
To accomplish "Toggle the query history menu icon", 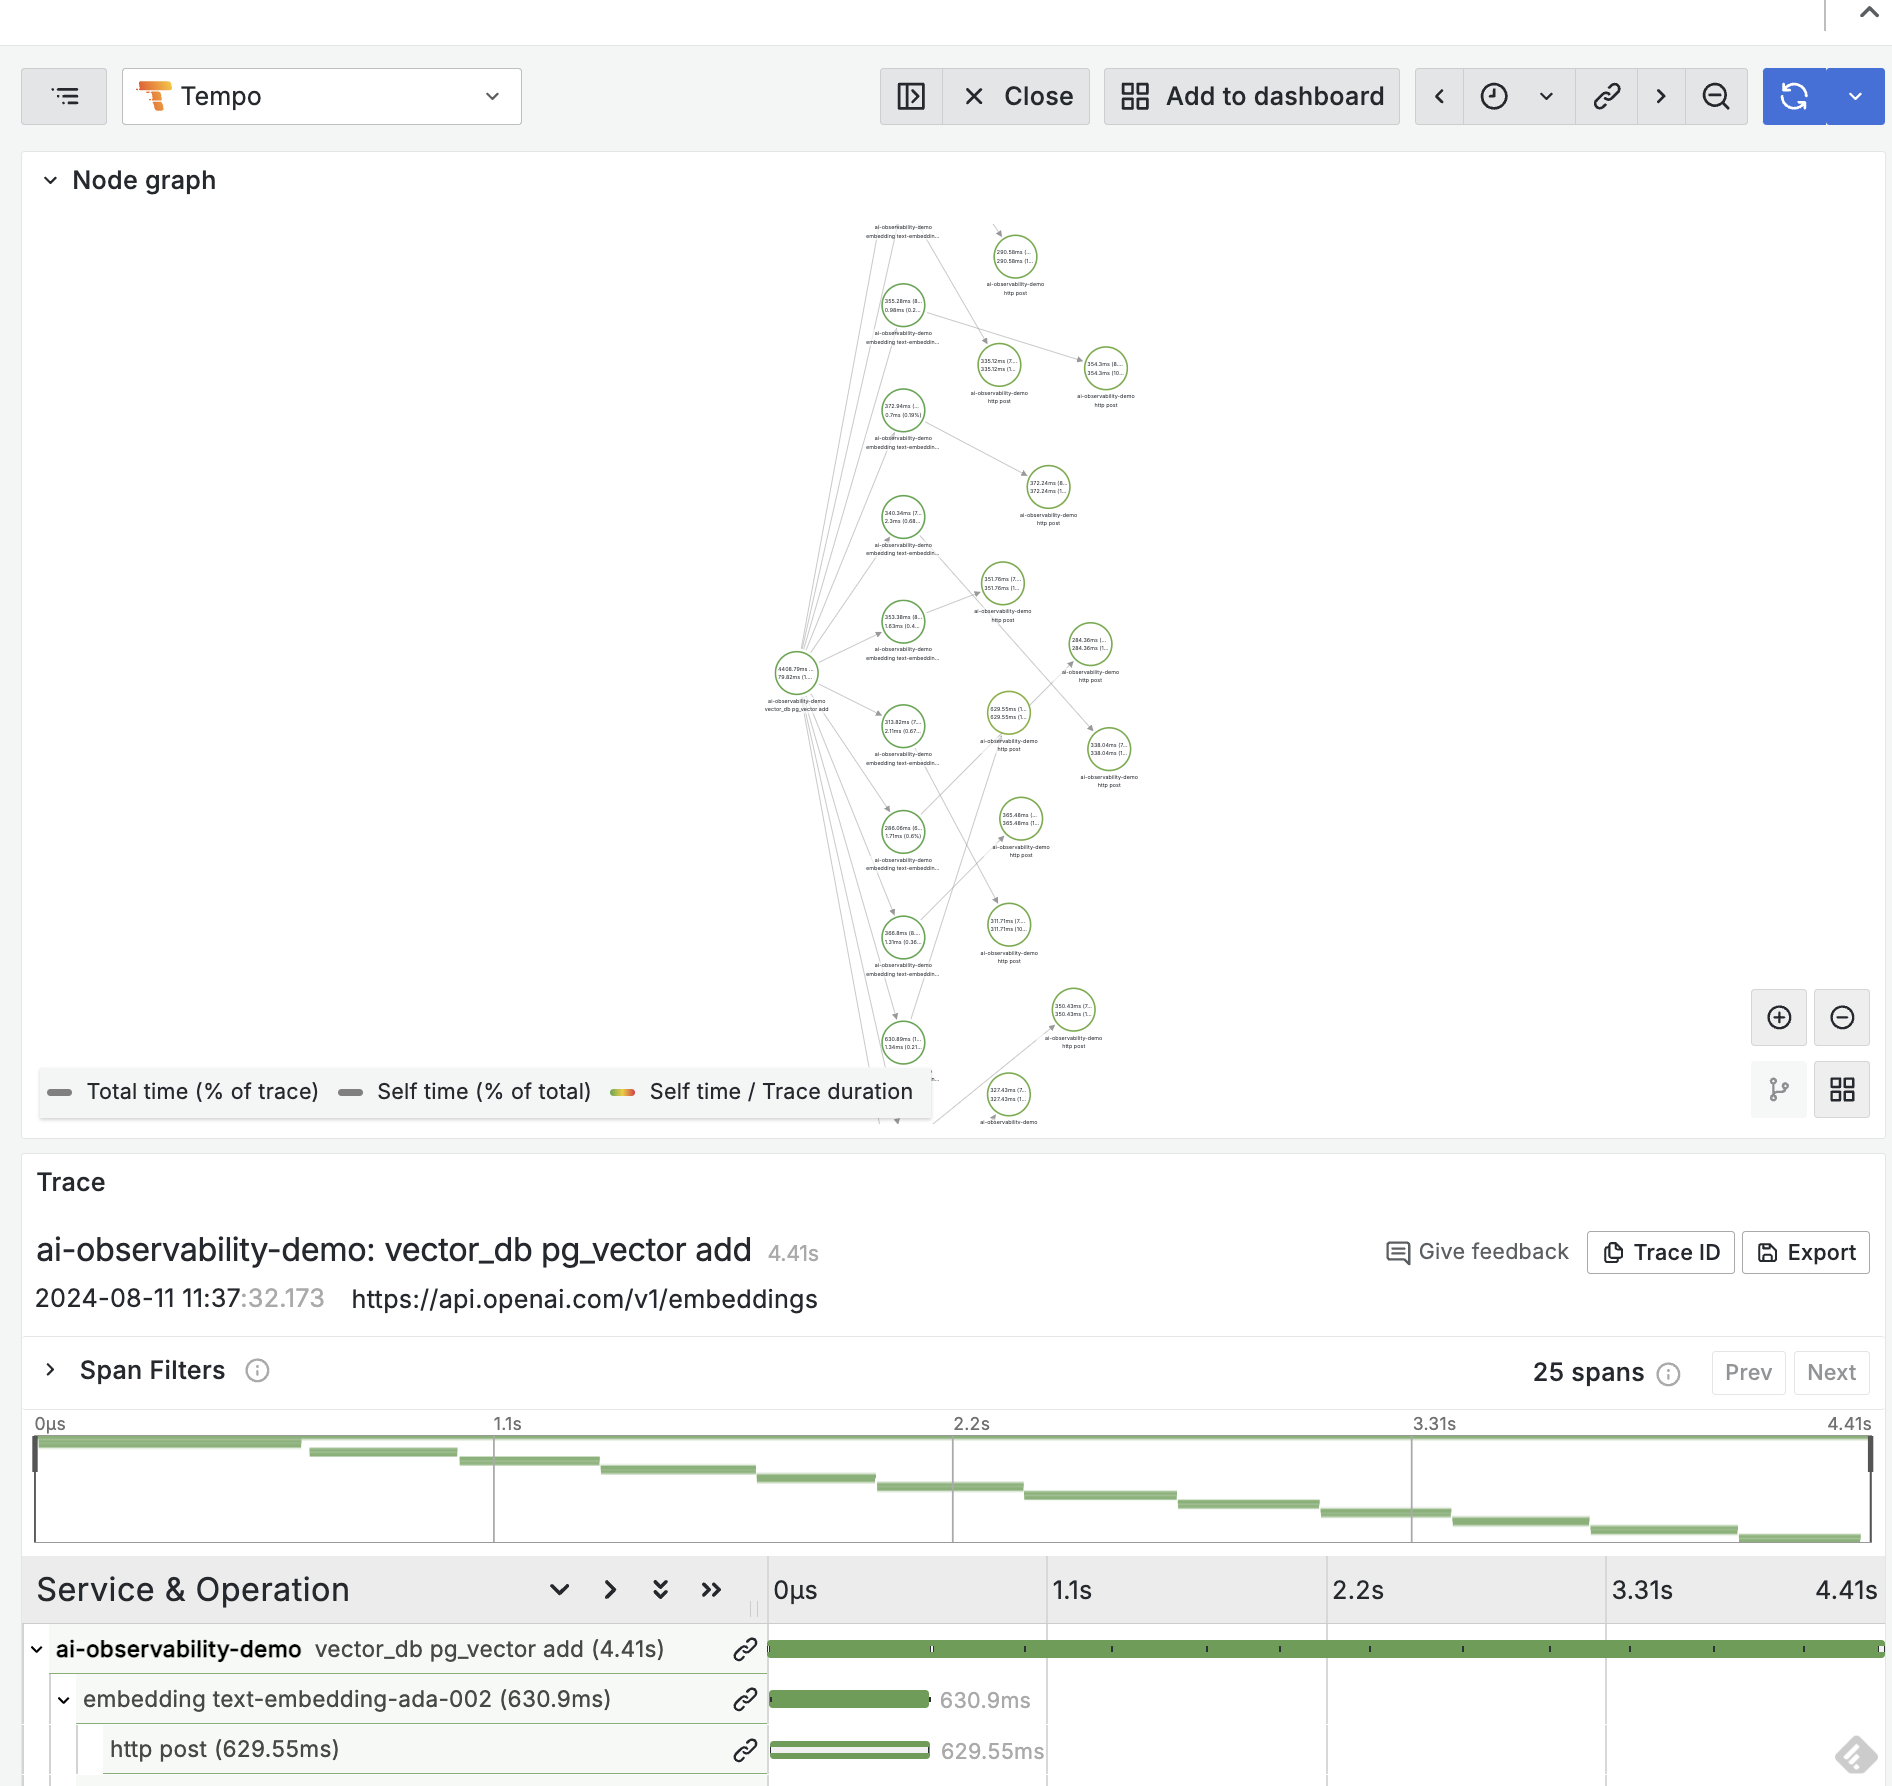I will click(64, 96).
